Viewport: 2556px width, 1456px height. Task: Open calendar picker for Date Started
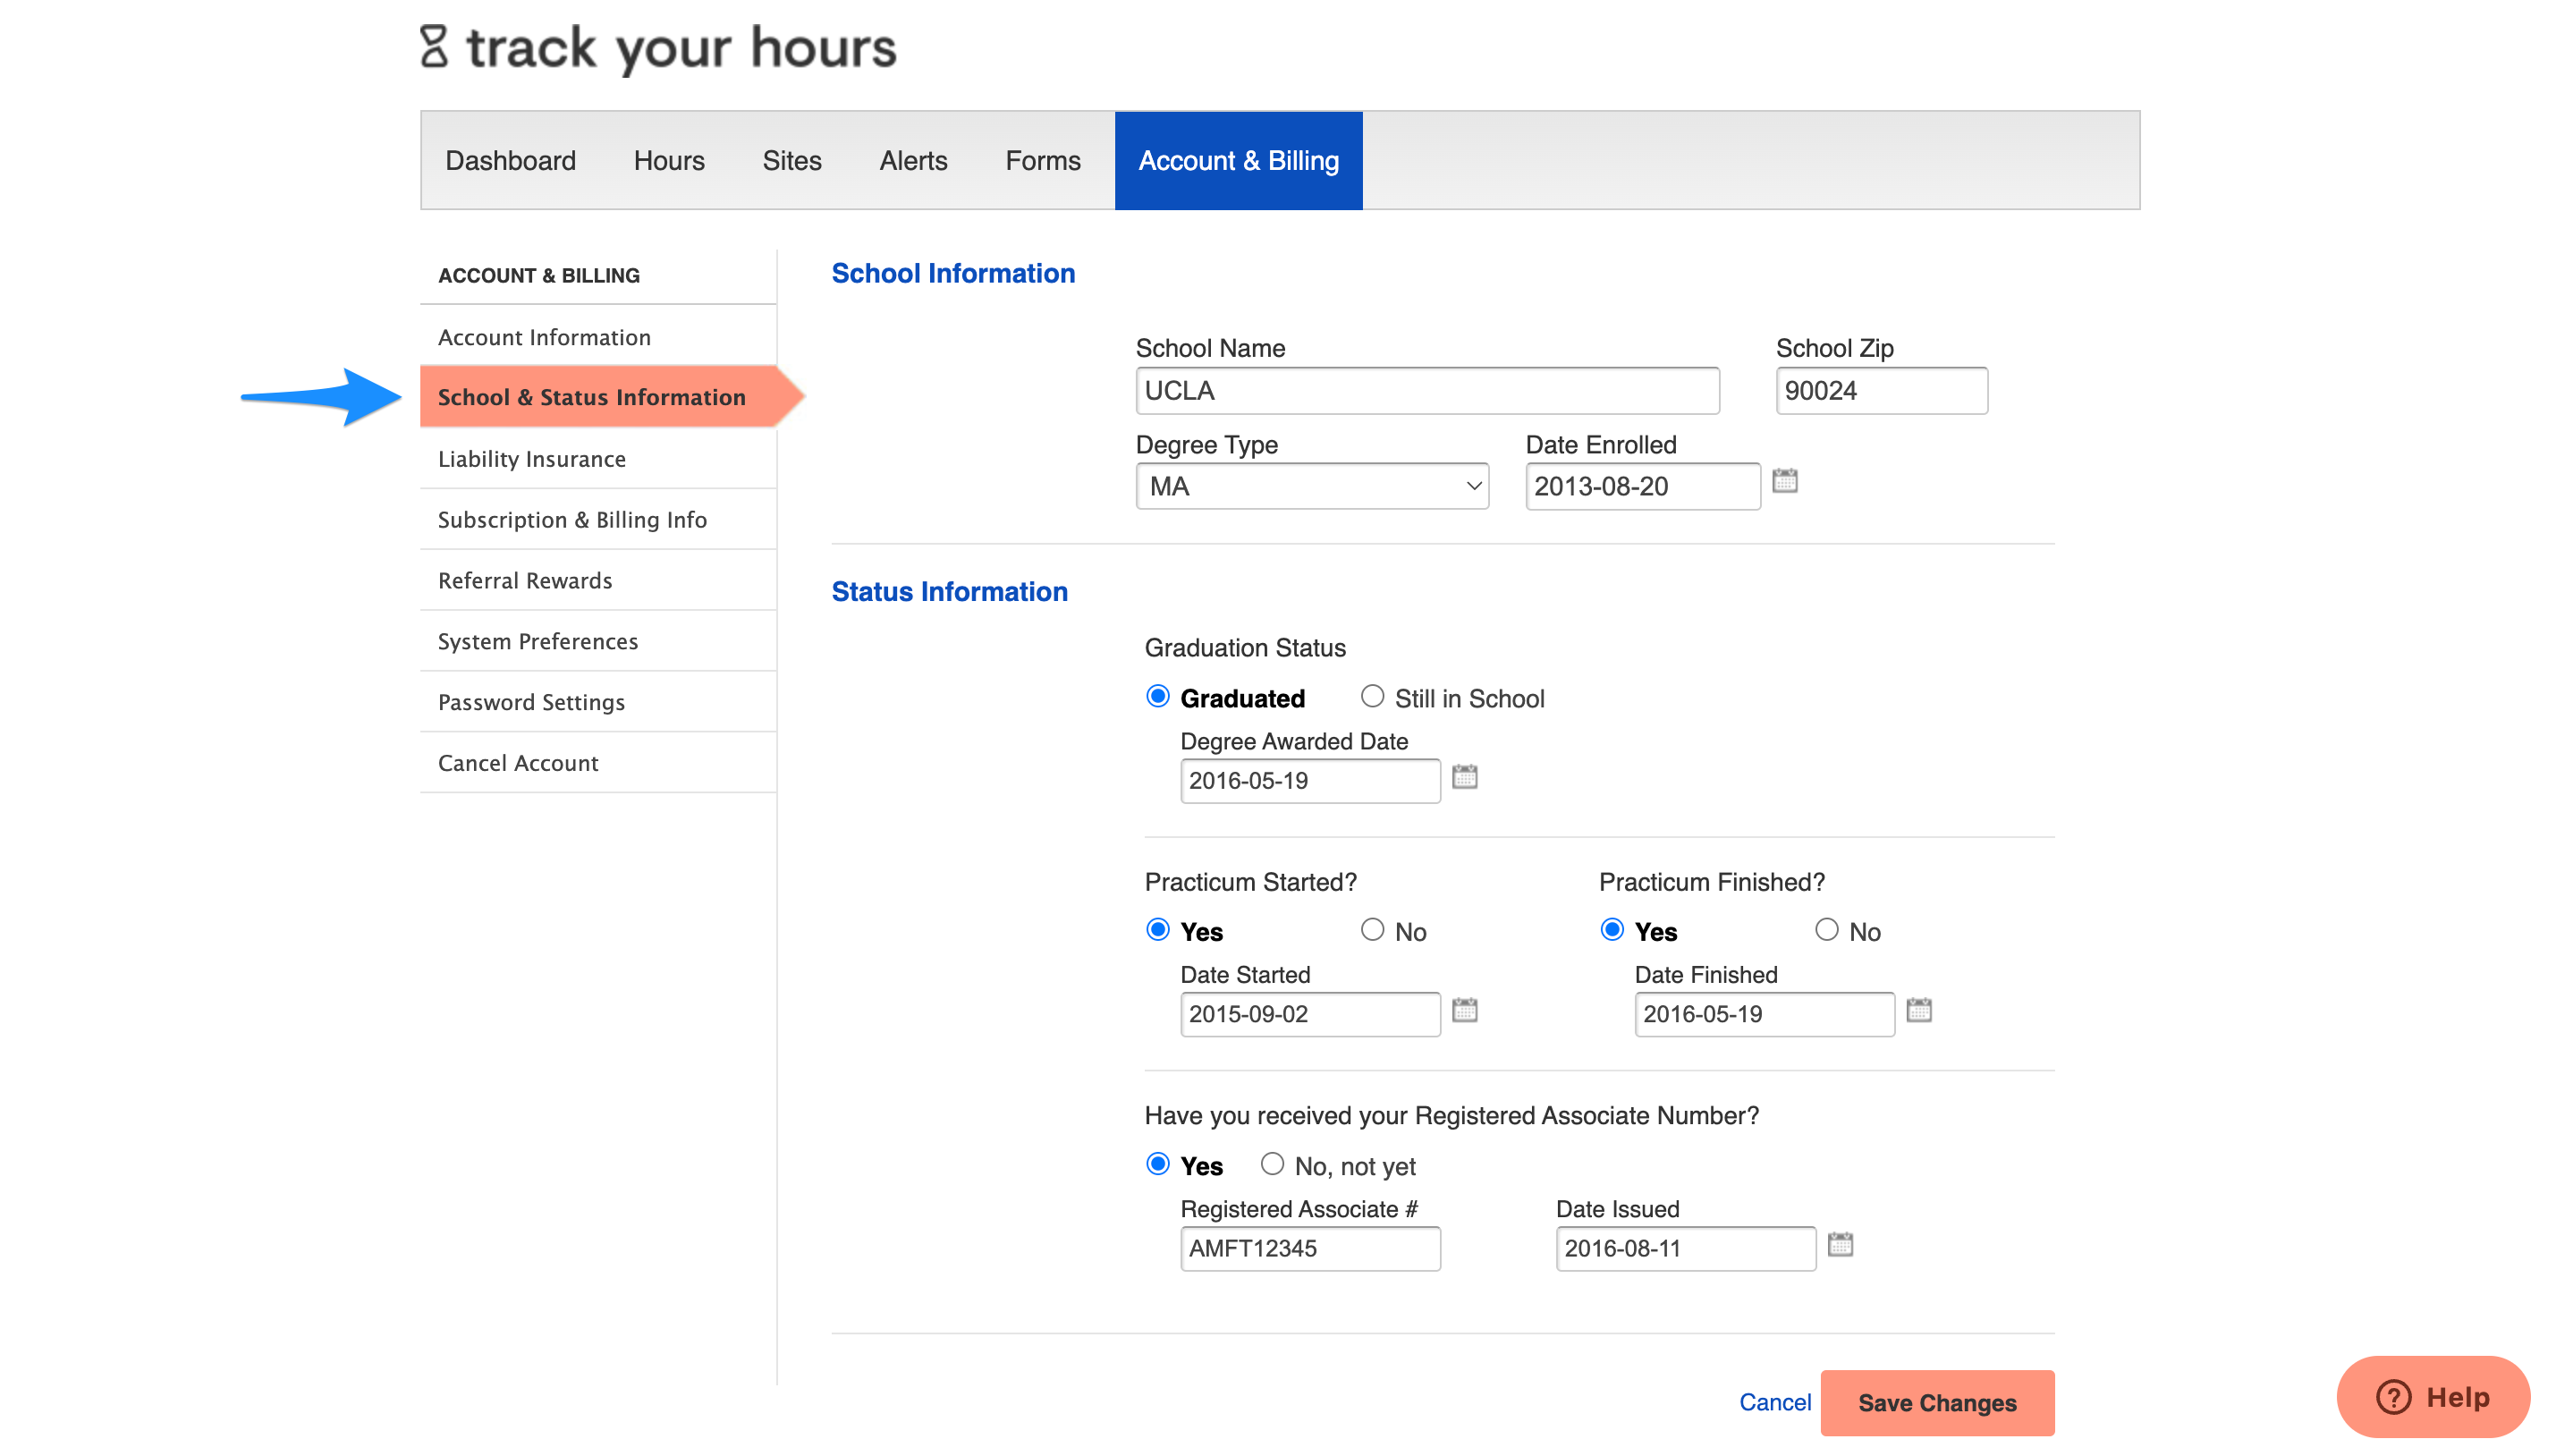coord(1464,1010)
